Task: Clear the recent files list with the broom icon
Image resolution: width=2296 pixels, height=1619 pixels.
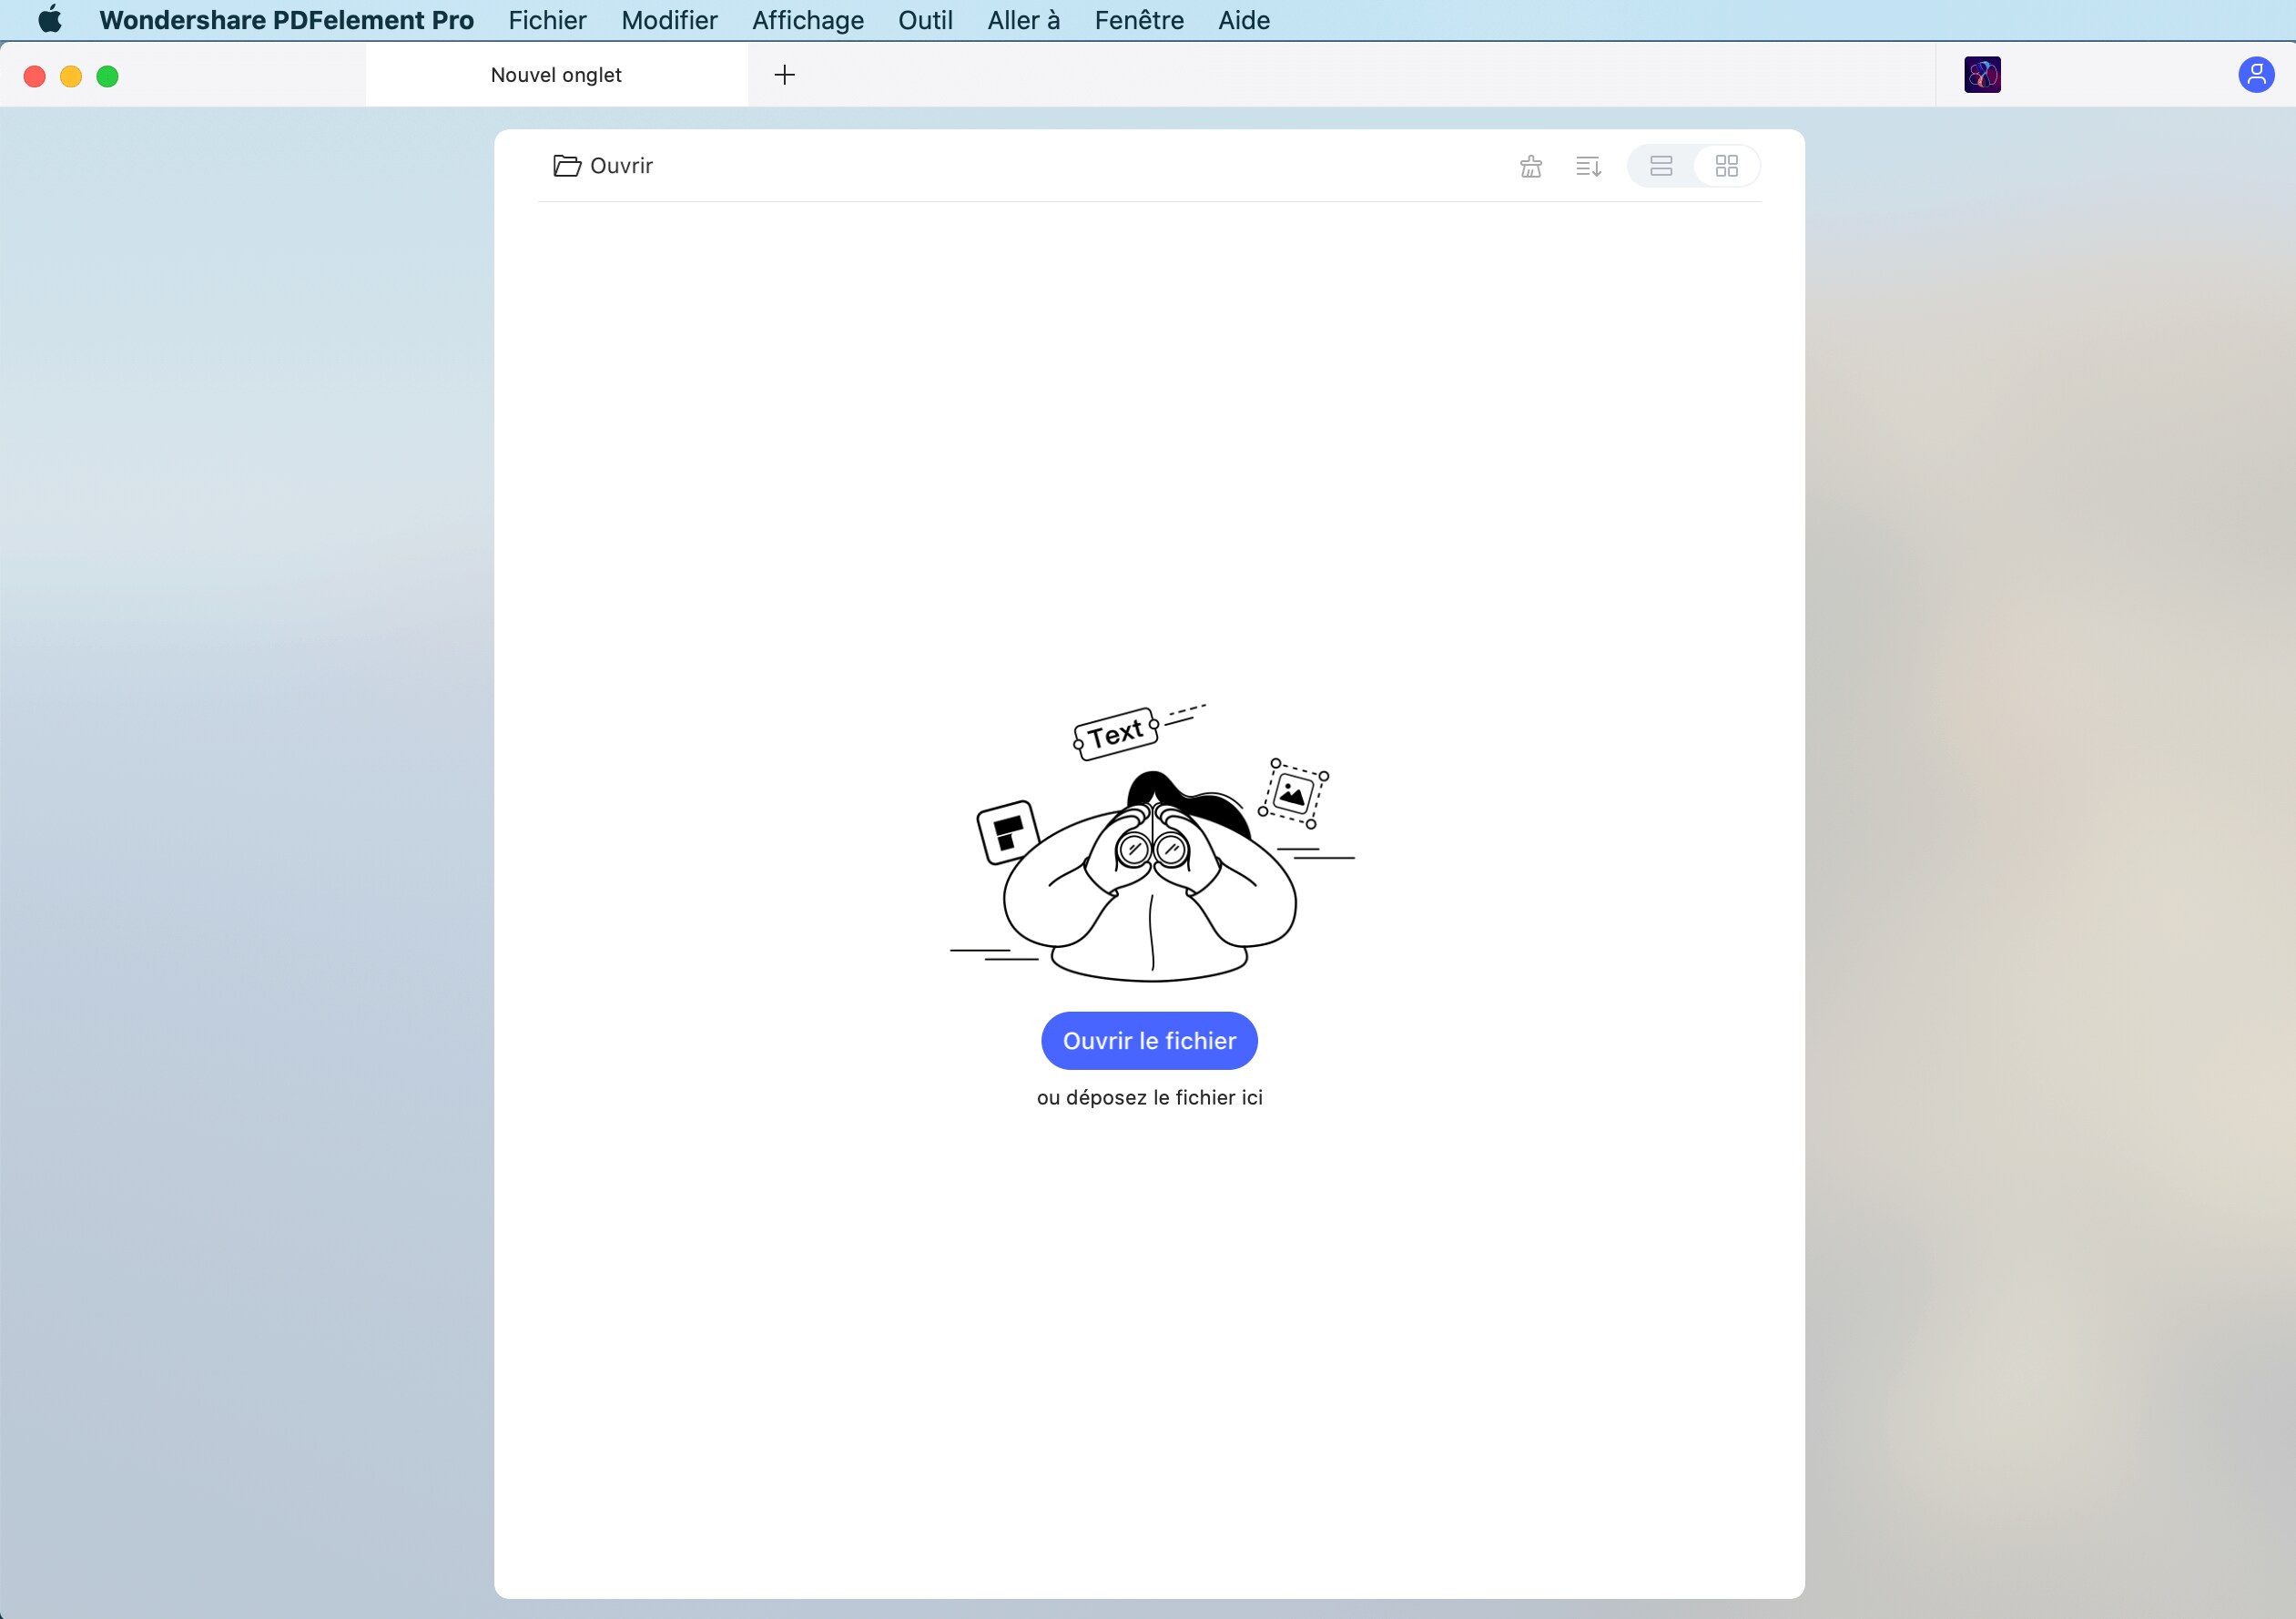Action: (1530, 166)
